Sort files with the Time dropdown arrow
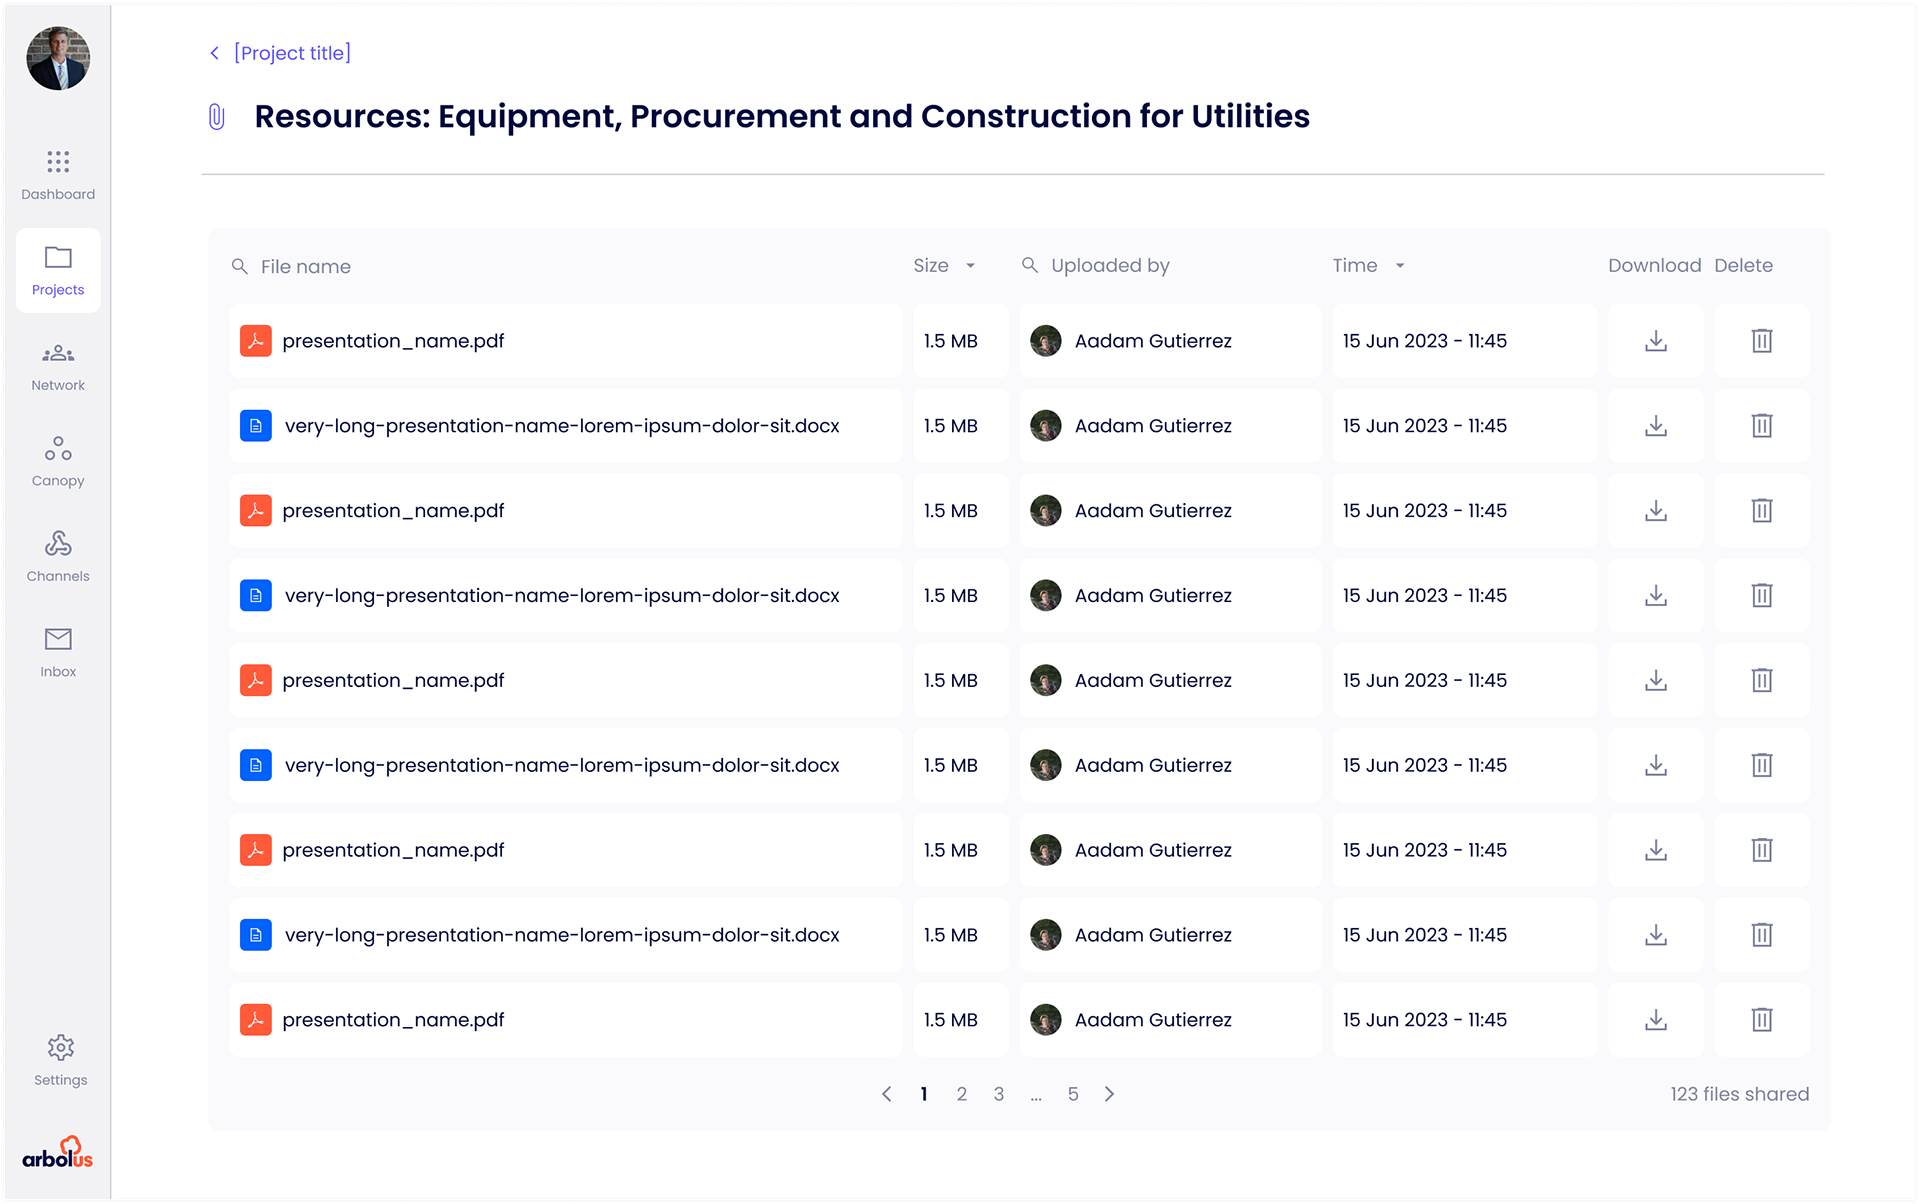1920x1204 pixels. point(1400,266)
